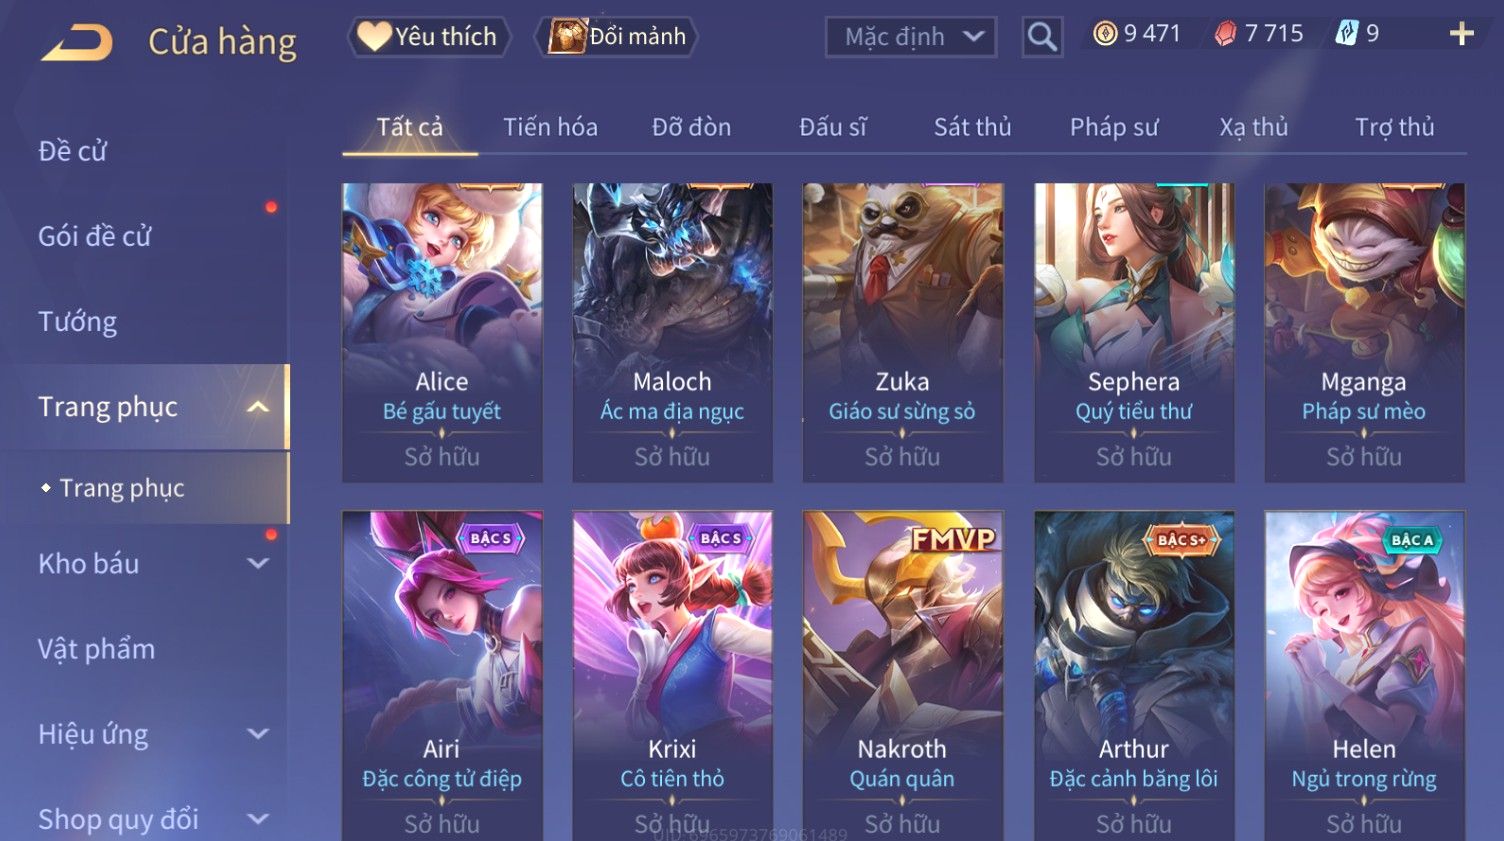Screen dimensions: 1504x841
Task: Switch to the Pháp sư tab
Action: coord(1114,127)
